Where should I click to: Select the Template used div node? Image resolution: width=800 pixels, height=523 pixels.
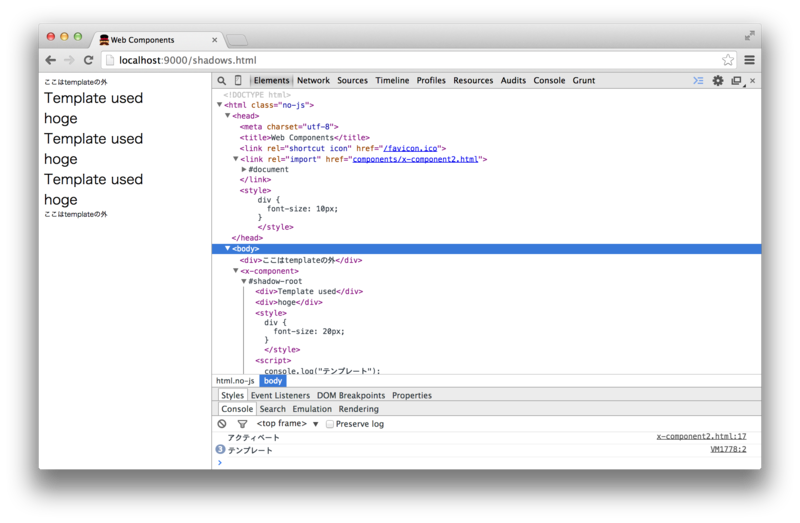pos(309,292)
